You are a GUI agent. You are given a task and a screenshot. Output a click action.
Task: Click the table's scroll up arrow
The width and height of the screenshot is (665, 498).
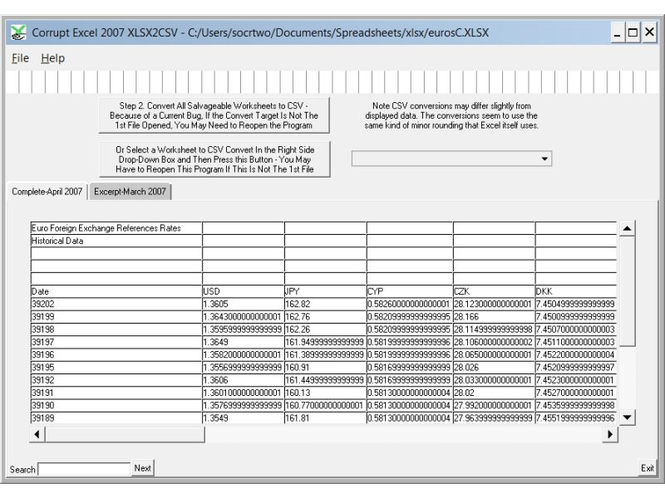(x=627, y=229)
